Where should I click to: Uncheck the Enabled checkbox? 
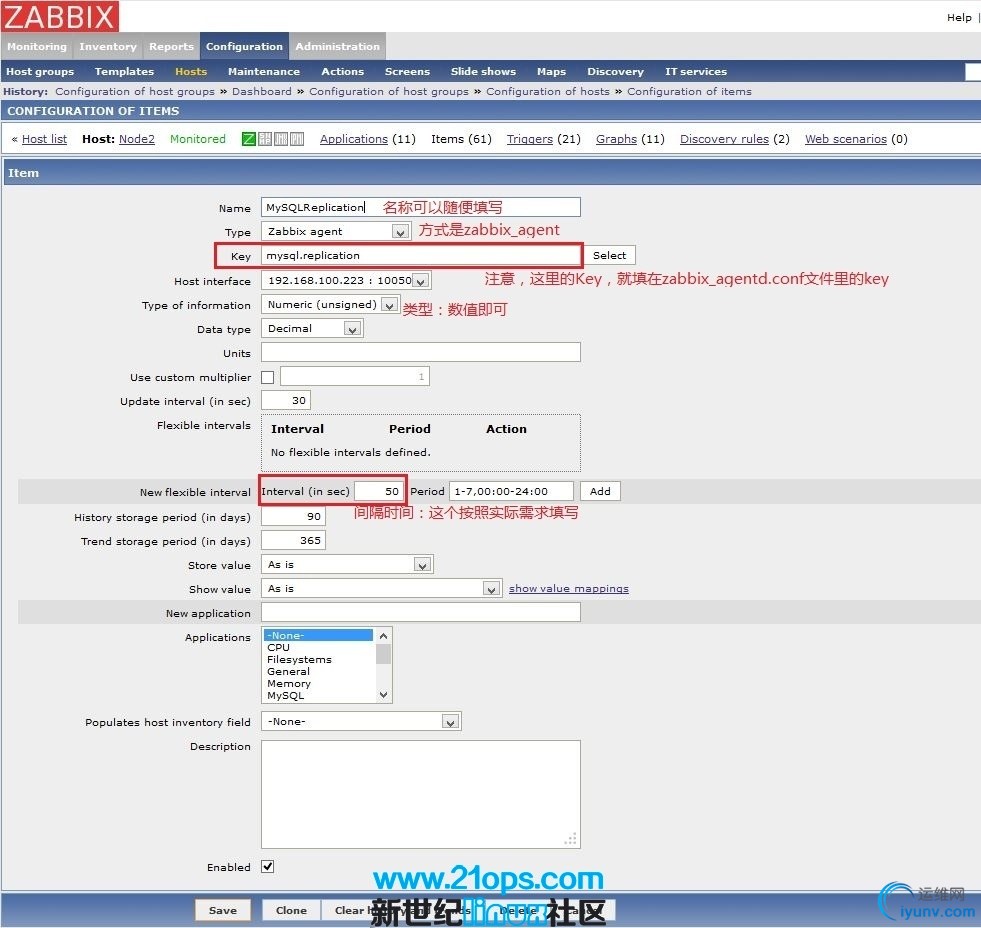click(x=268, y=867)
